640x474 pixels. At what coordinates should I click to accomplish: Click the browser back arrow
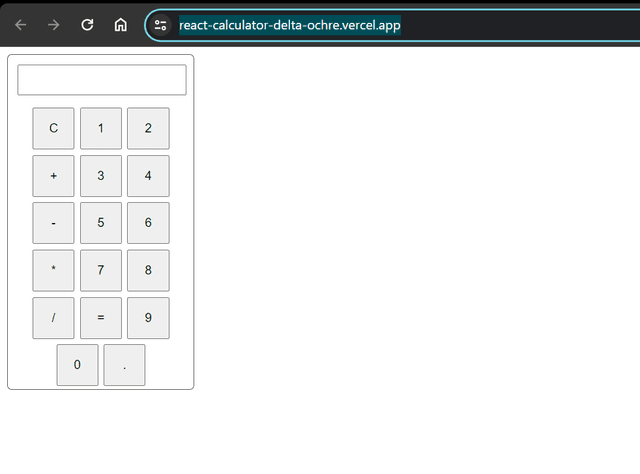click(x=20, y=25)
